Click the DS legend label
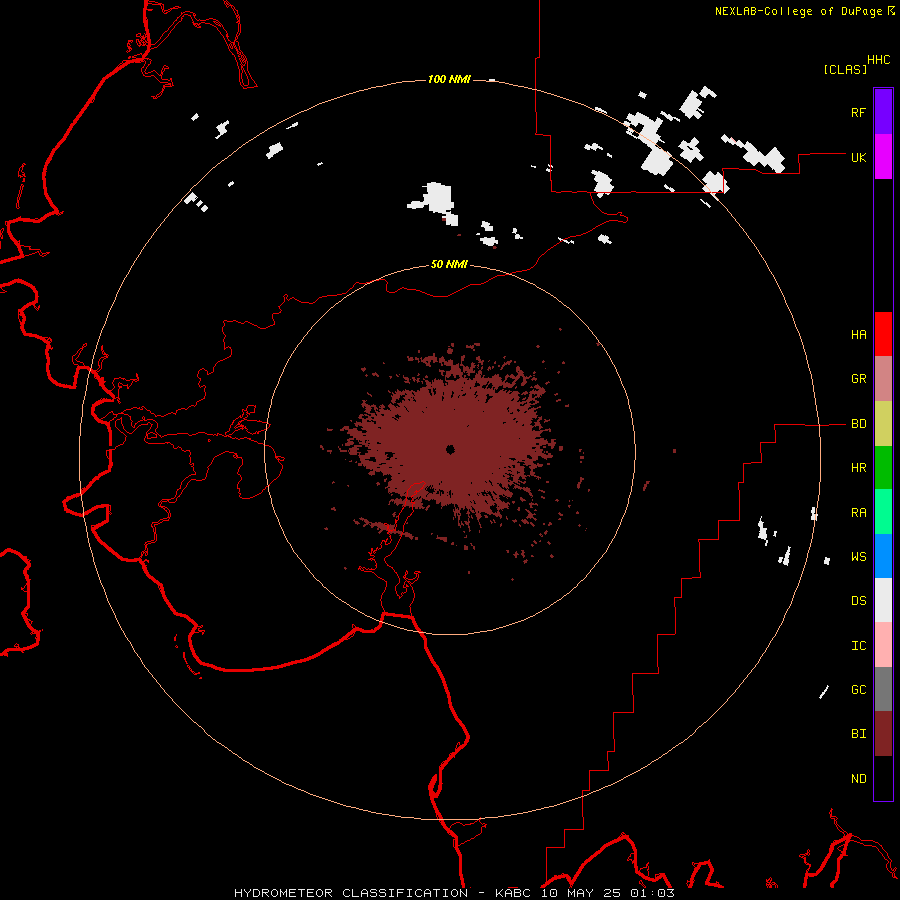900x900 pixels. point(858,601)
